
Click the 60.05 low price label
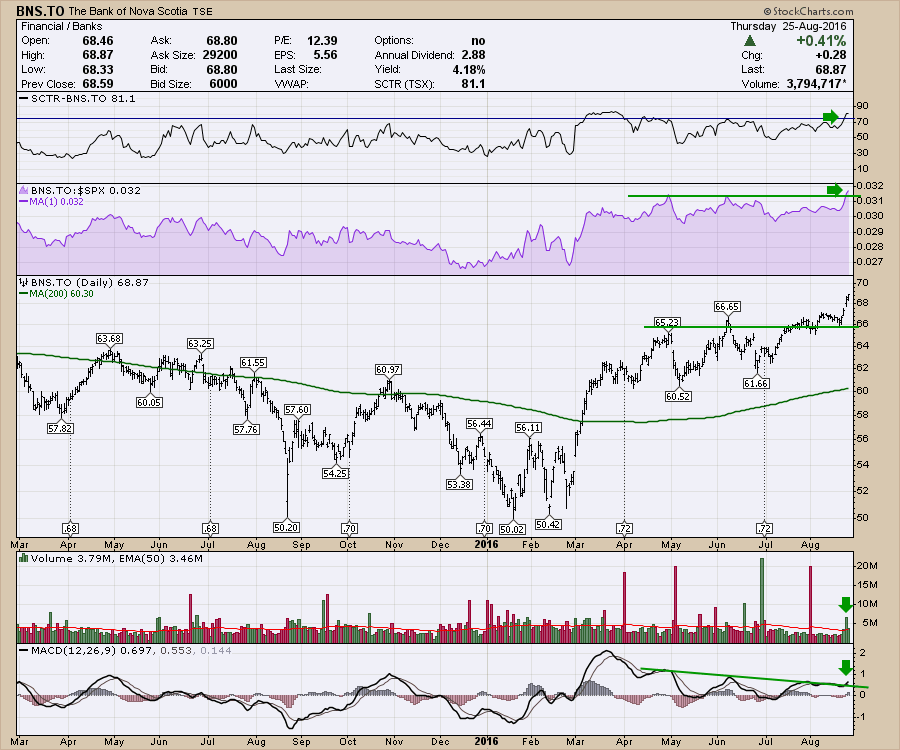149,402
